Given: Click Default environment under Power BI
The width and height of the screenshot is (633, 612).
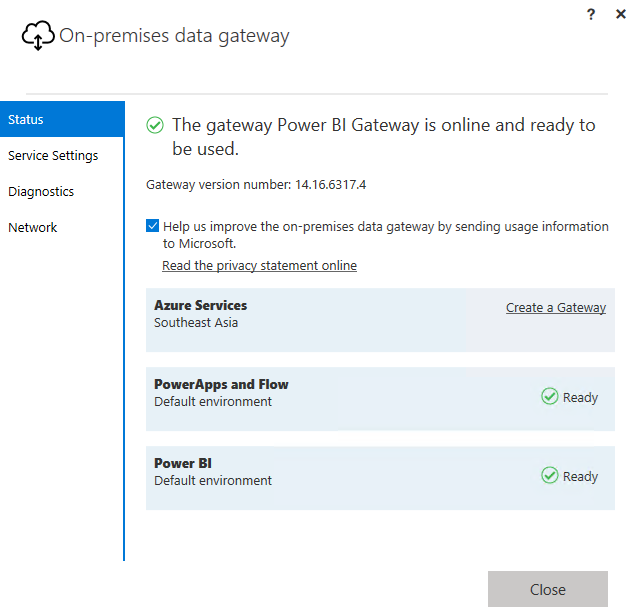Looking at the screenshot, I should tap(213, 480).
